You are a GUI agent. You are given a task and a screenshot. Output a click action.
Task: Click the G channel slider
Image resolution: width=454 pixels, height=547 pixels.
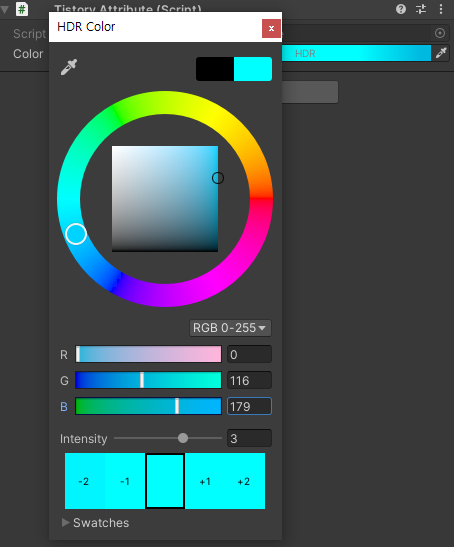[148, 380]
